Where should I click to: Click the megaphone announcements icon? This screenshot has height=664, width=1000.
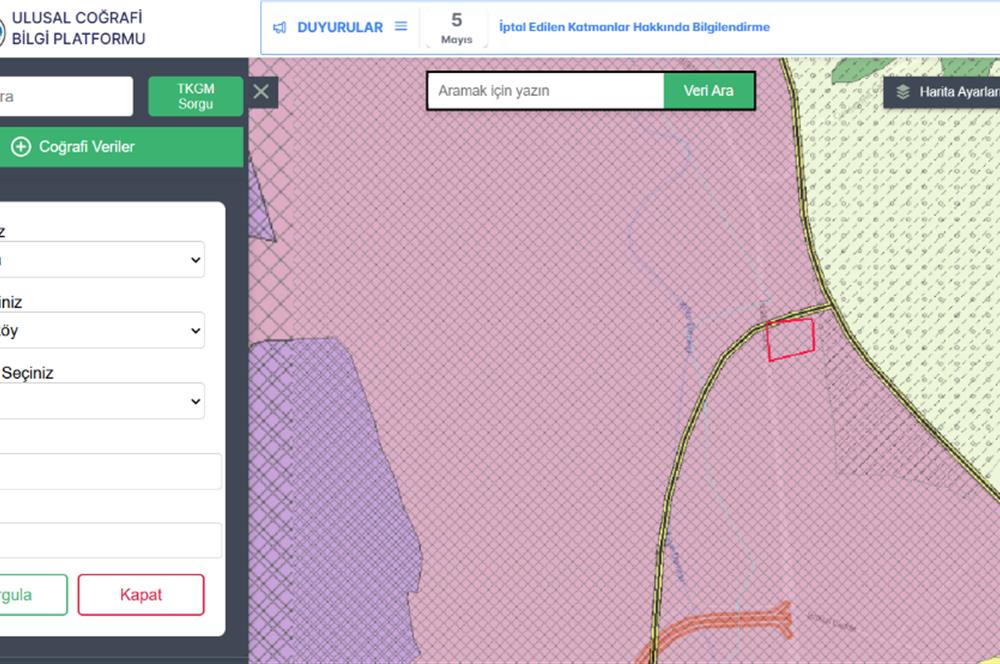[279, 27]
